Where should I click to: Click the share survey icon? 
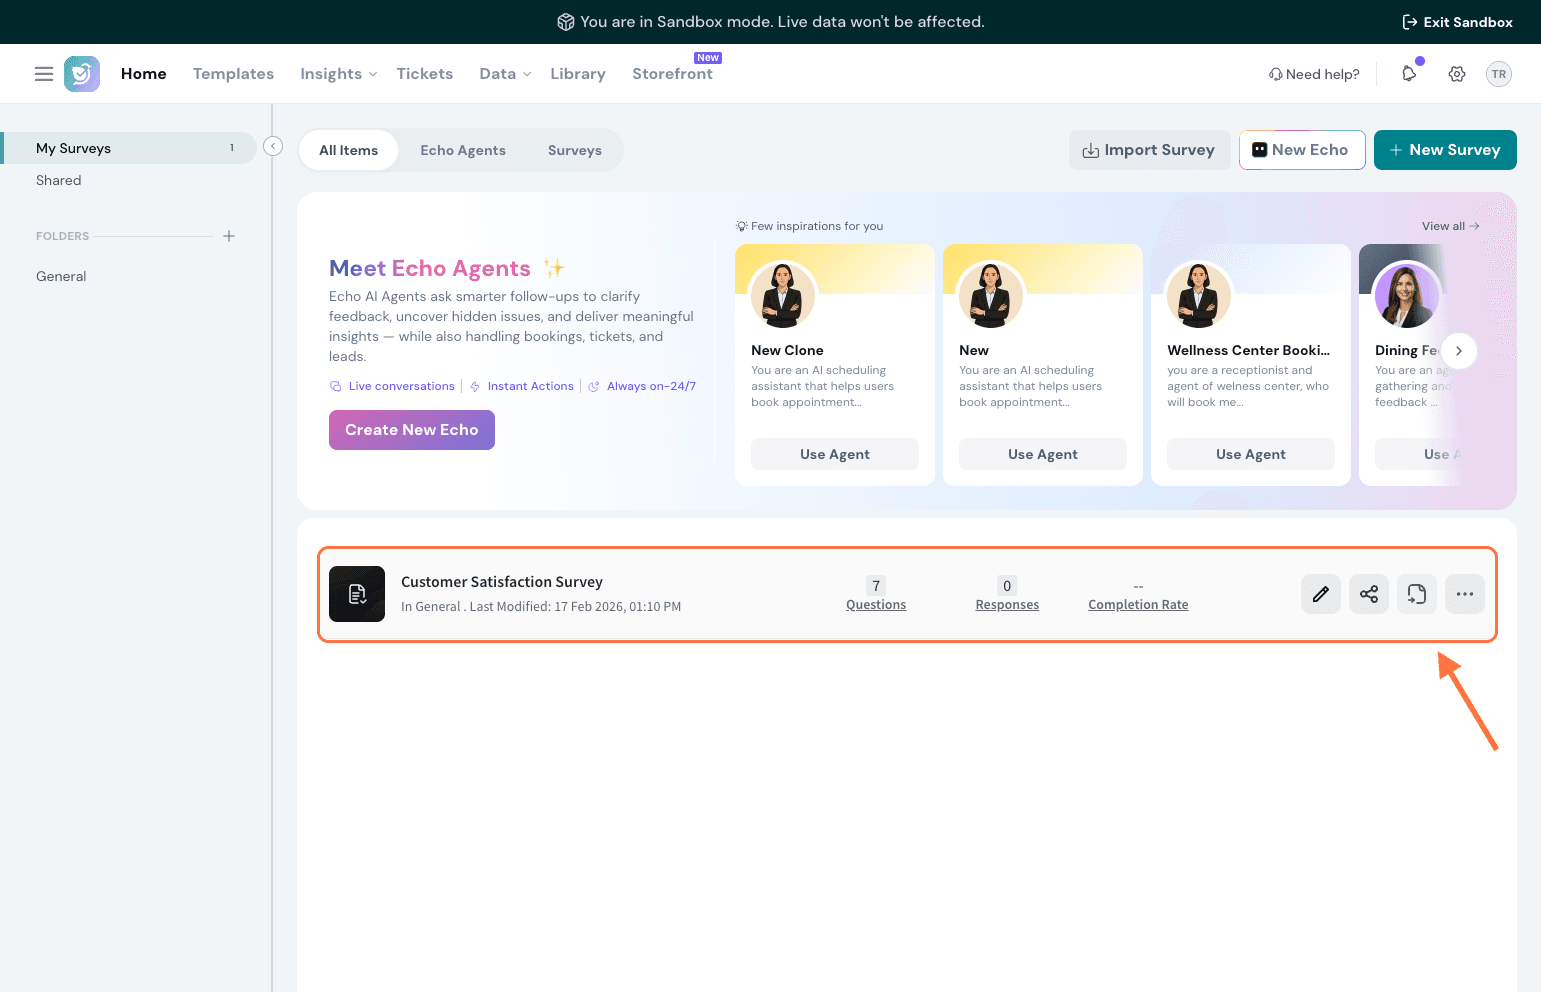click(1368, 594)
